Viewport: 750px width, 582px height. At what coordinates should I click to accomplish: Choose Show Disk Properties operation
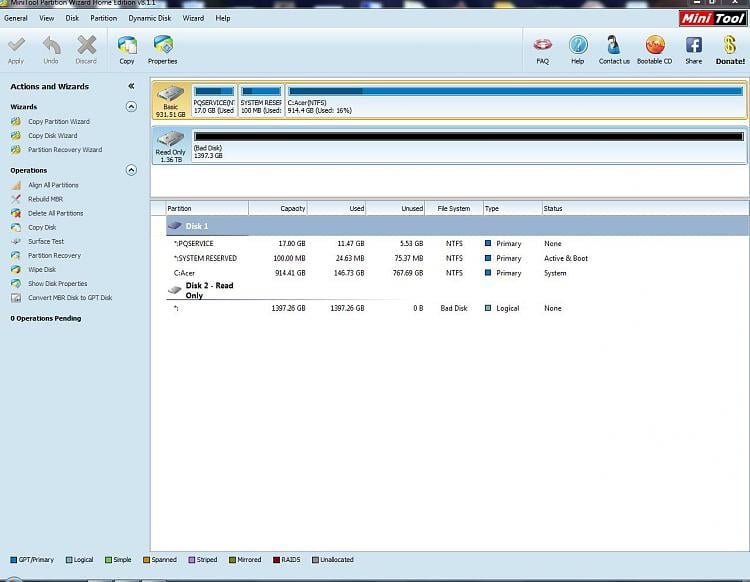[57, 284]
